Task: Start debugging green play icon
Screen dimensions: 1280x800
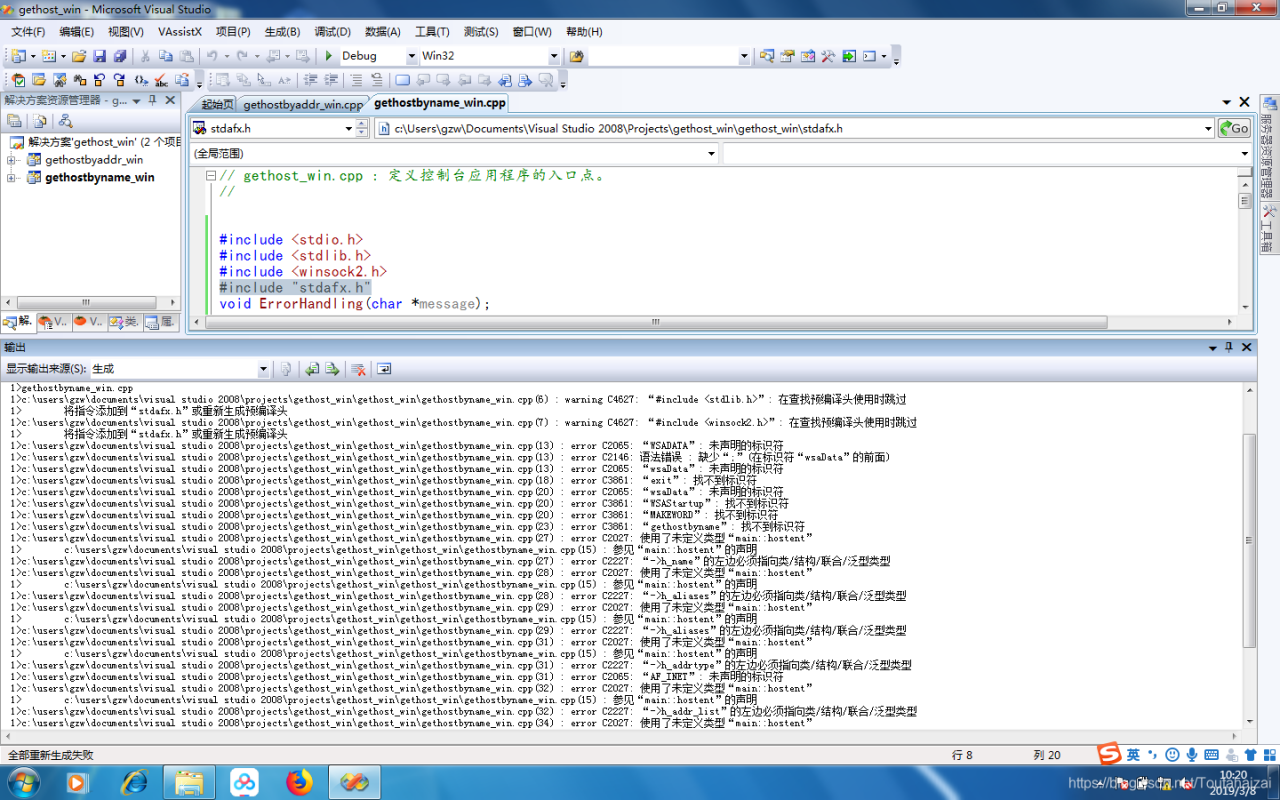Action: tap(328, 56)
